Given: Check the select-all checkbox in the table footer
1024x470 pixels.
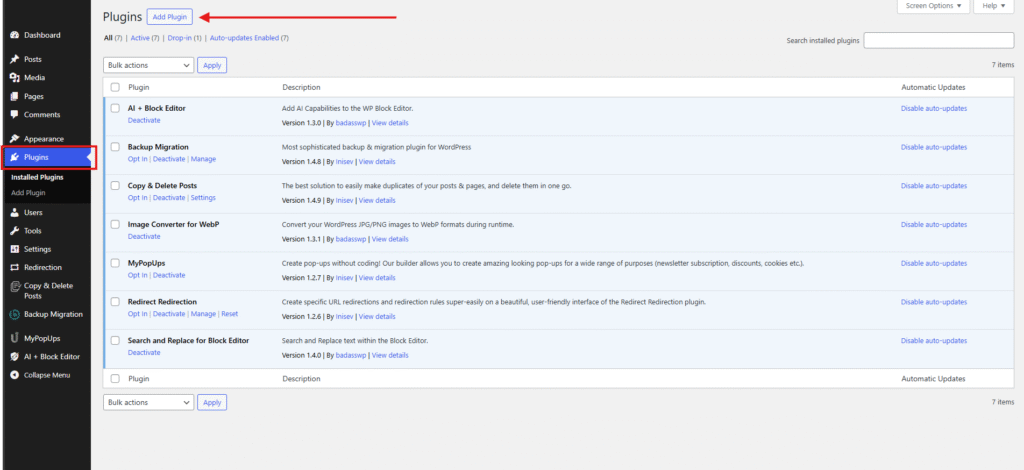Looking at the screenshot, I should [x=115, y=379].
